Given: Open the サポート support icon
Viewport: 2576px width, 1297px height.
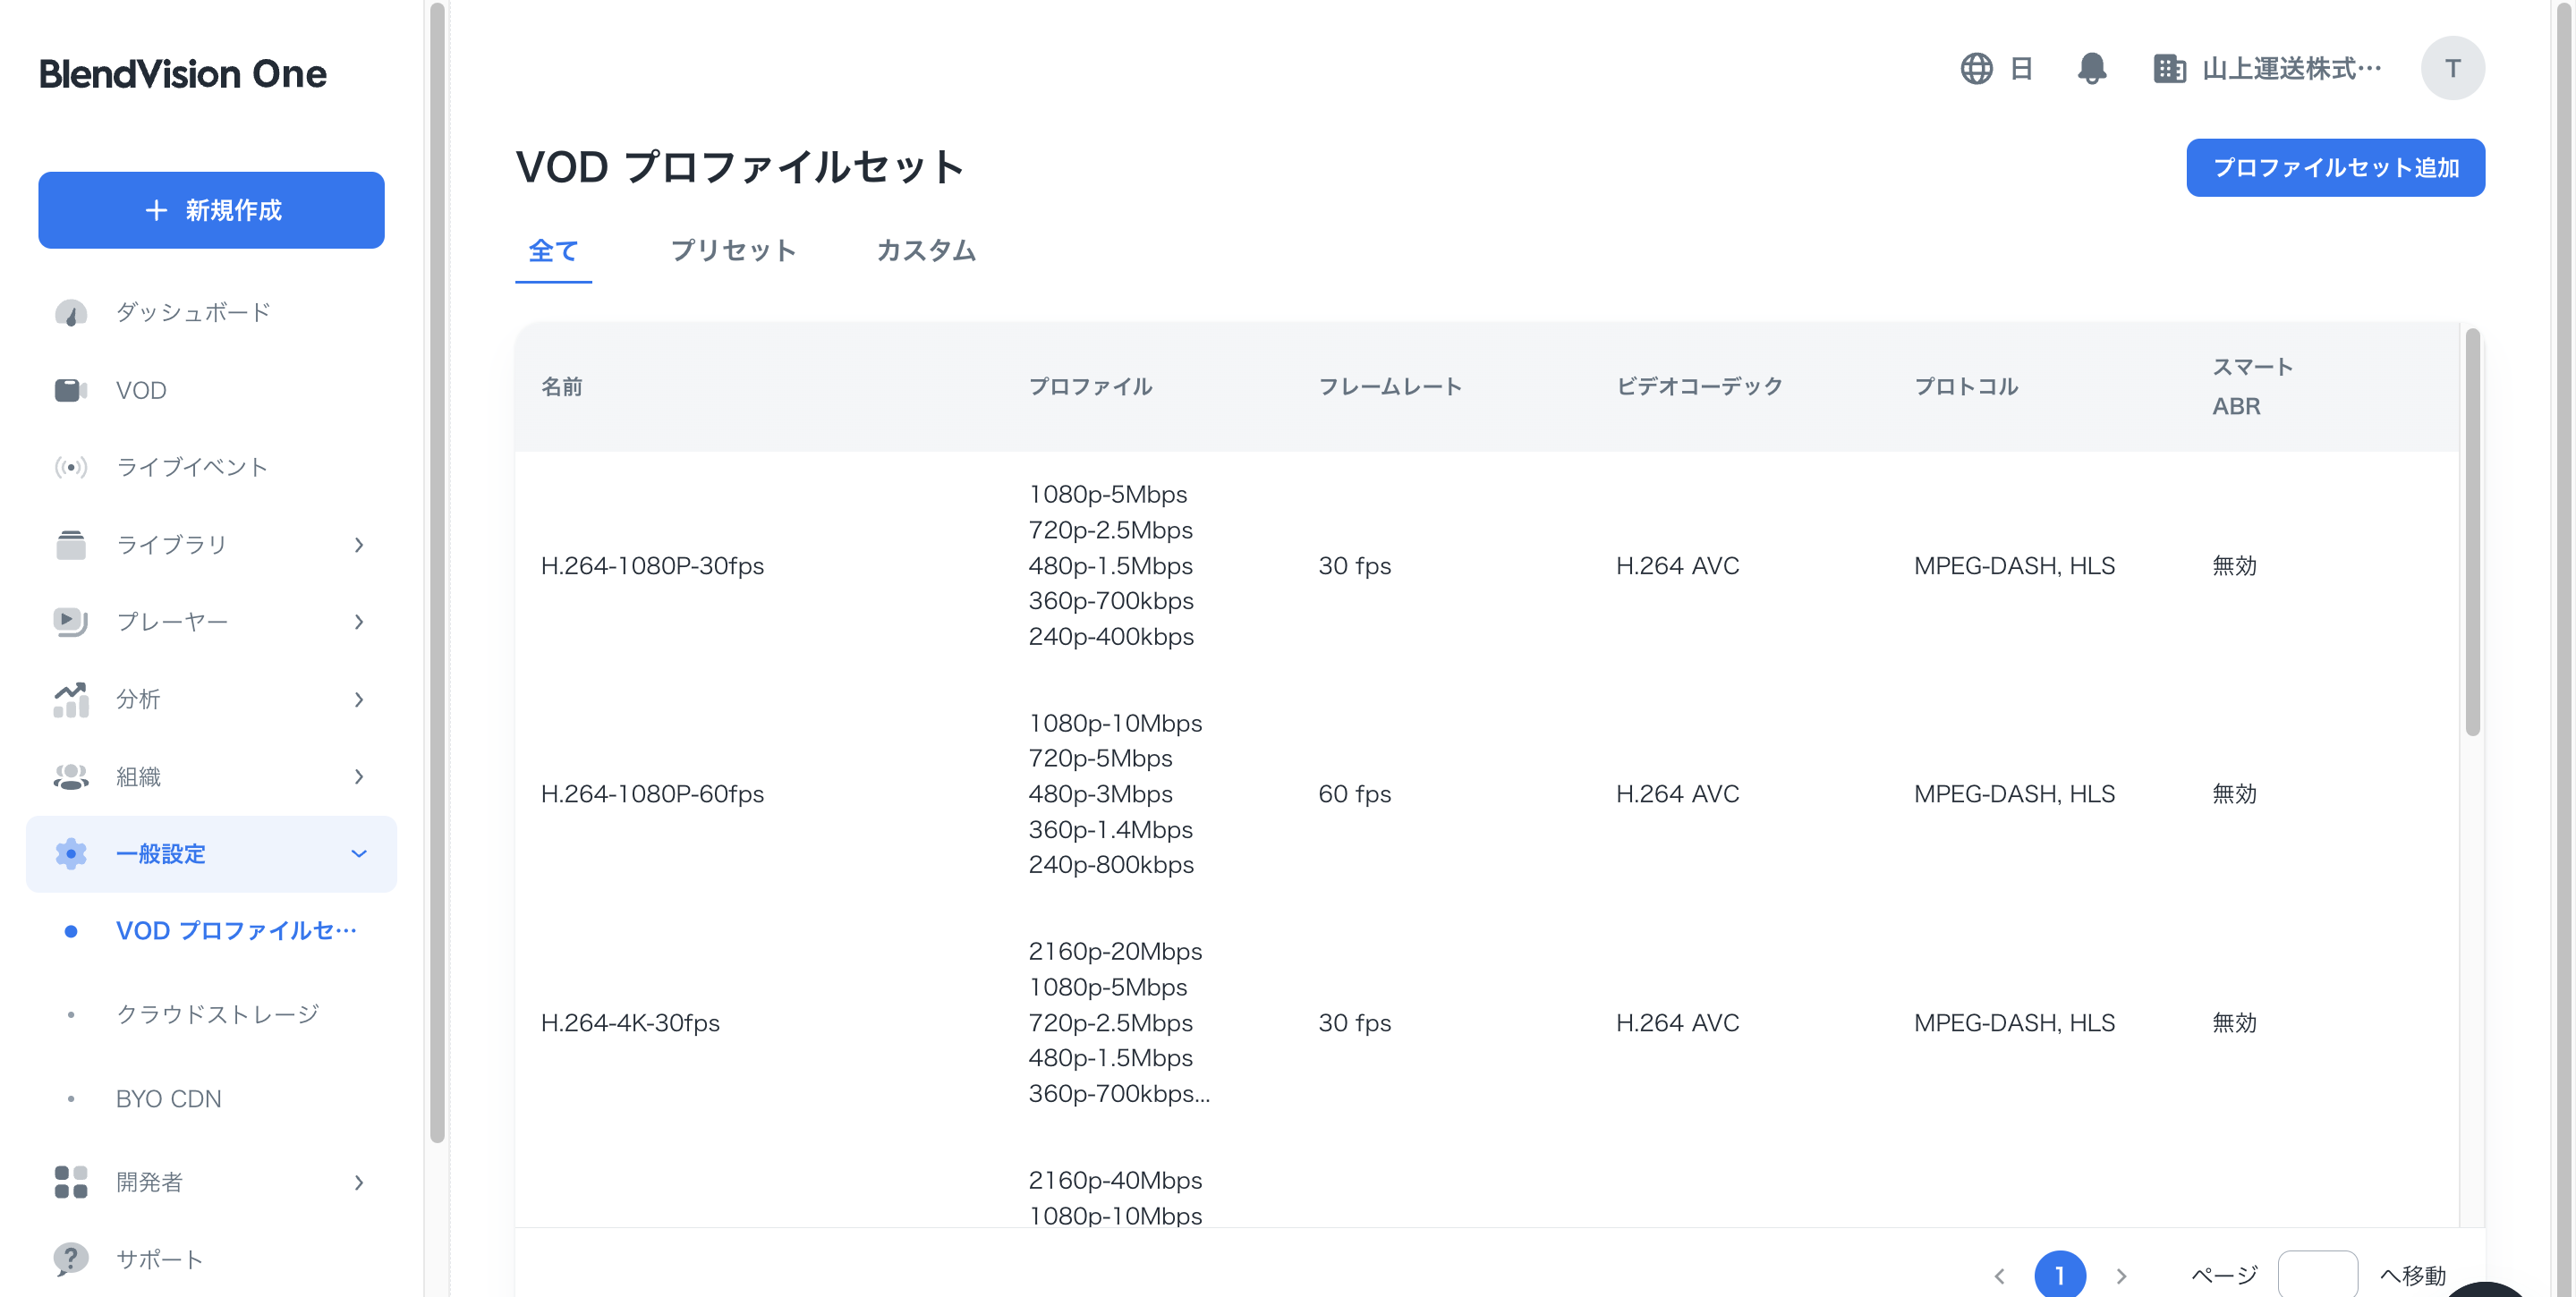Looking at the screenshot, I should pyautogui.click(x=69, y=1259).
